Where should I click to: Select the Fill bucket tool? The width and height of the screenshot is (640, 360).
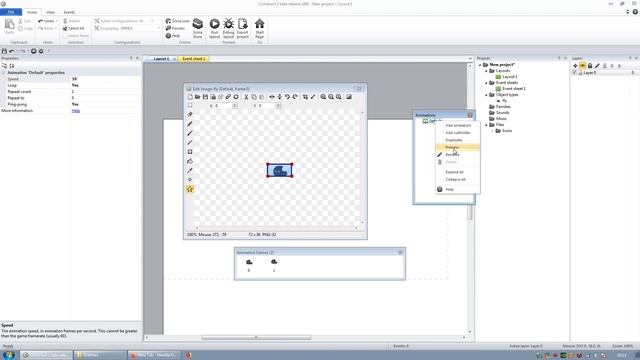[190, 161]
